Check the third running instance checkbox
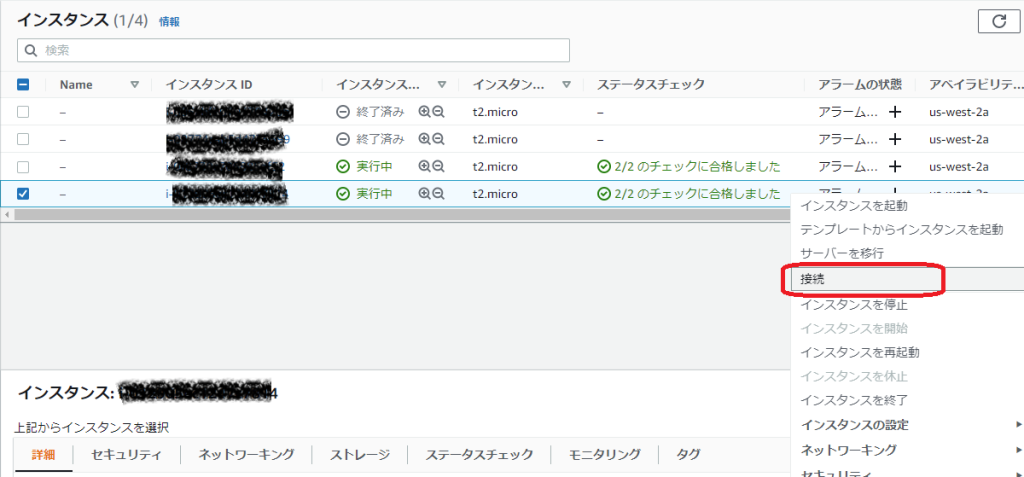This screenshot has width=1024, height=477. coord(23,167)
